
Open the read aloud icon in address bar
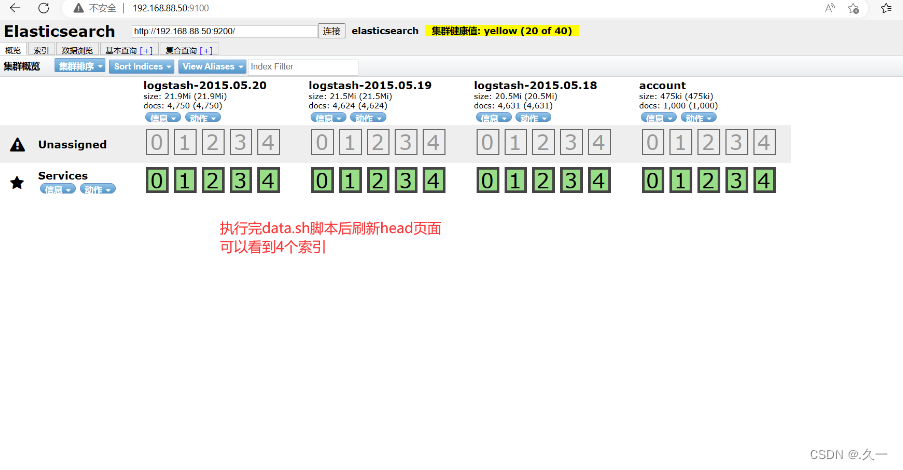[830, 8]
